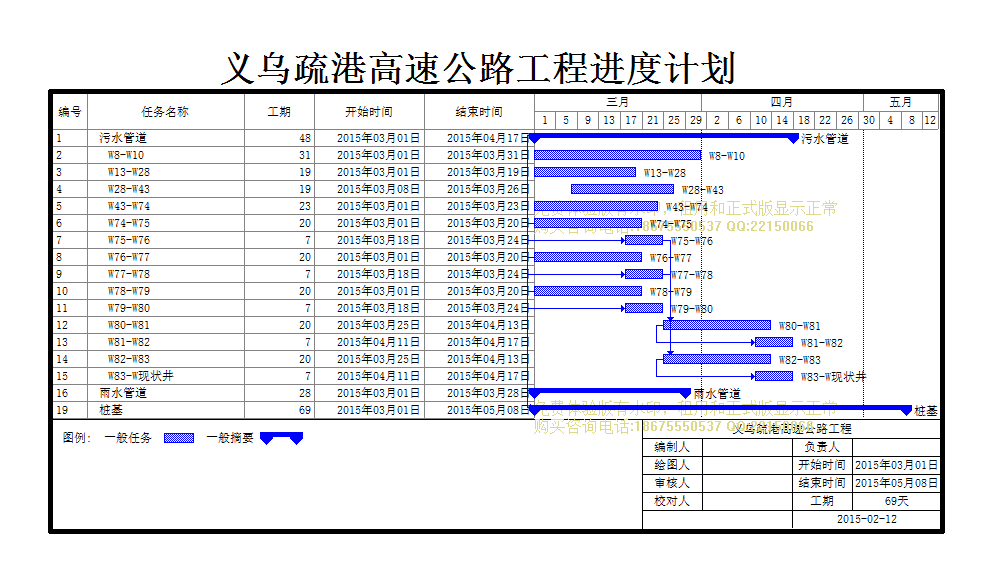Click end date 2015年03月23日 in W43-W74 row
The width and height of the screenshot is (991, 580).
click(487, 206)
